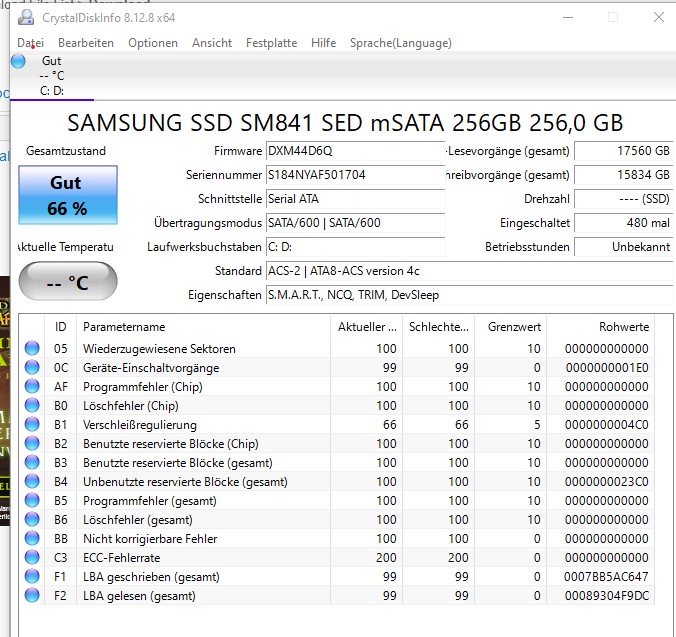Click status orb for B1 Verschleißregulierung
Image resolution: width=676 pixels, height=637 pixels.
[x=32, y=424]
